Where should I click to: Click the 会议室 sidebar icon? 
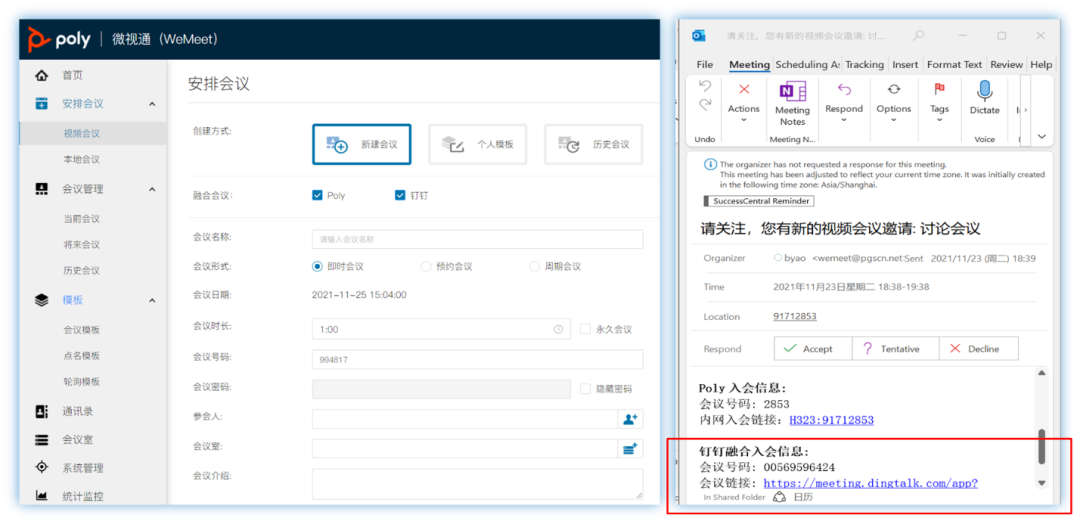pyautogui.click(x=42, y=439)
